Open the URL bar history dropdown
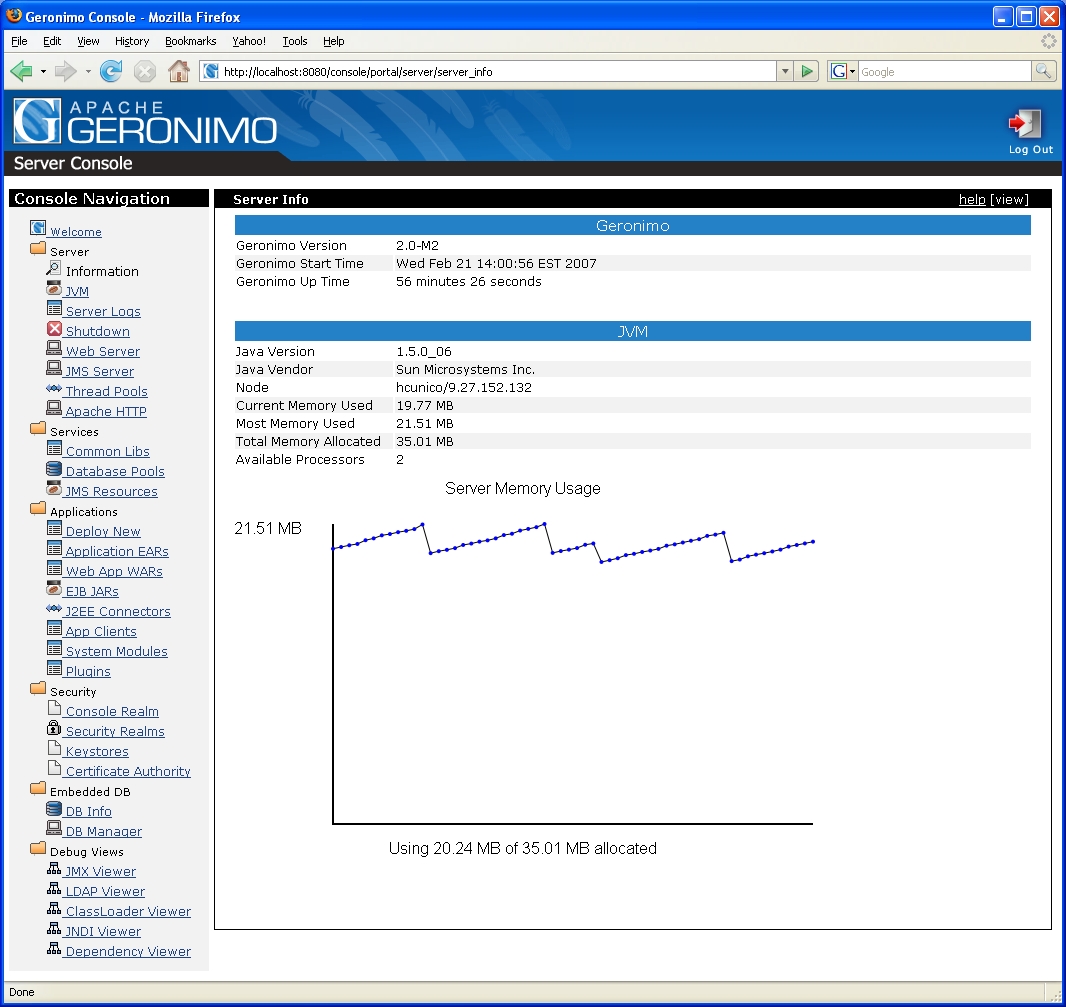 (x=785, y=71)
